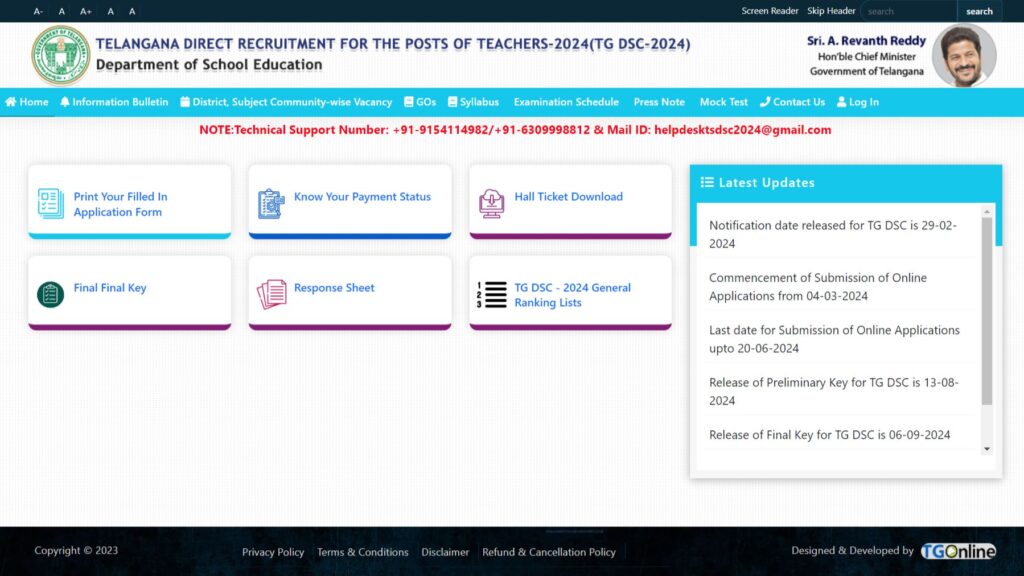This screenshot has width=1024, height=576.
Task: Click the pink Response Sheet papers icon
Action: coord(272,294)
